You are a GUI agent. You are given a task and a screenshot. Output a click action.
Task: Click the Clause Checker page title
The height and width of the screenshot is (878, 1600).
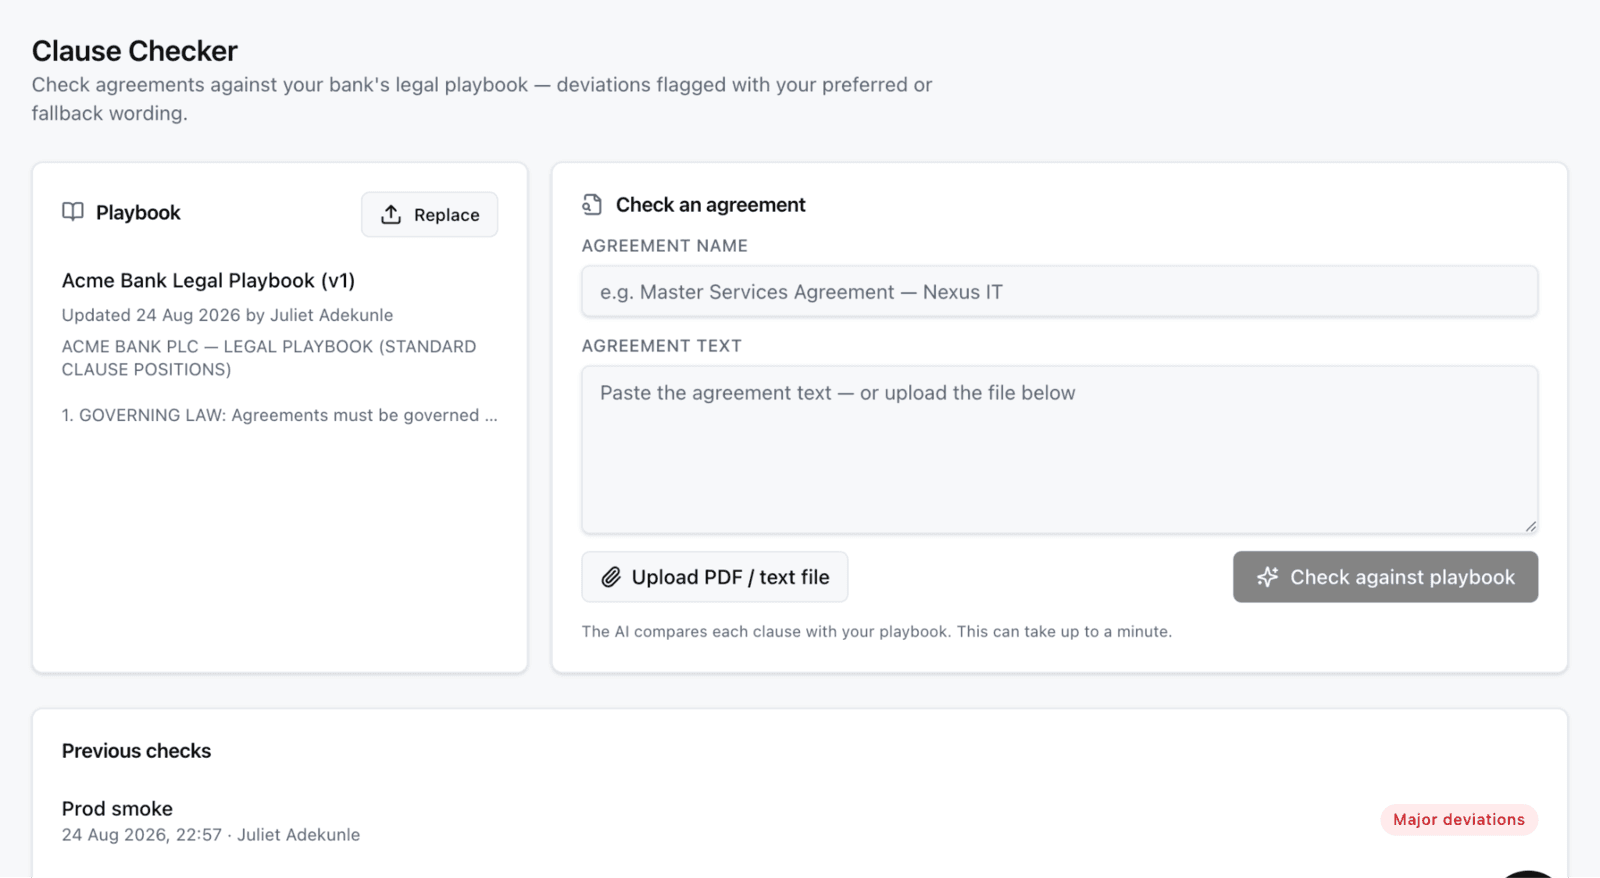134,51
